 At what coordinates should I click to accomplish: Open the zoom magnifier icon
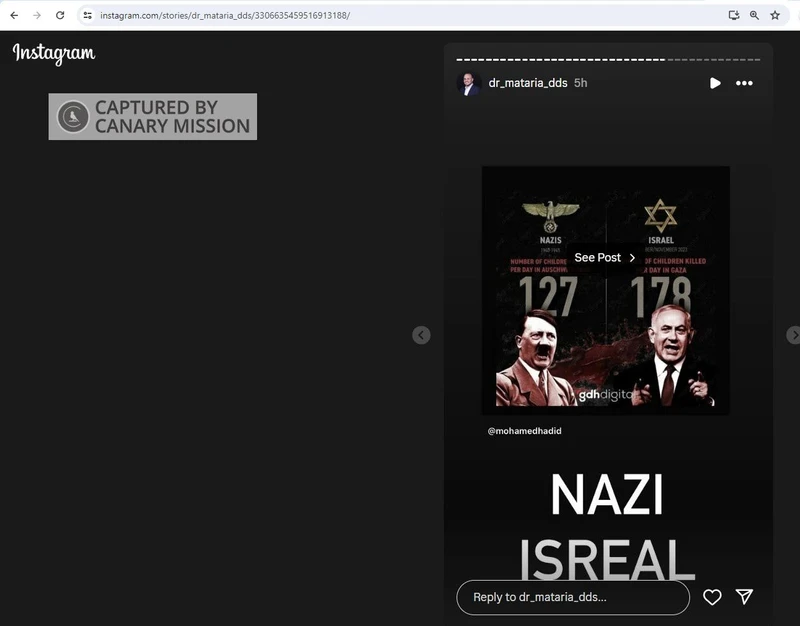point(754,15)
